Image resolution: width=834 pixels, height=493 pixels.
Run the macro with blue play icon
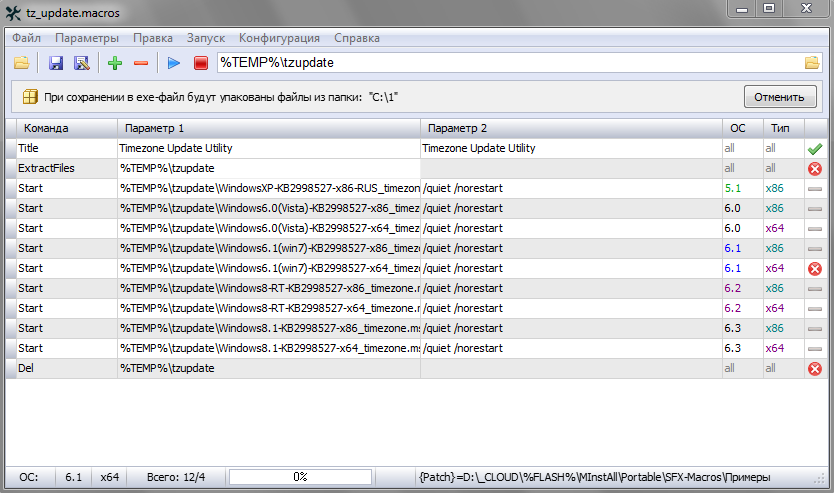(174, 63)
